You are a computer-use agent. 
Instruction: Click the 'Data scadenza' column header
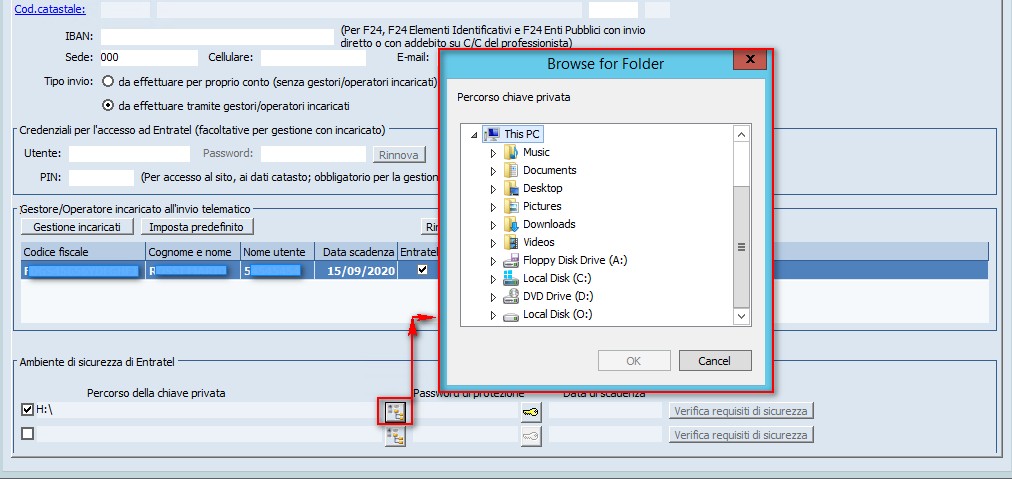[357, 252]
